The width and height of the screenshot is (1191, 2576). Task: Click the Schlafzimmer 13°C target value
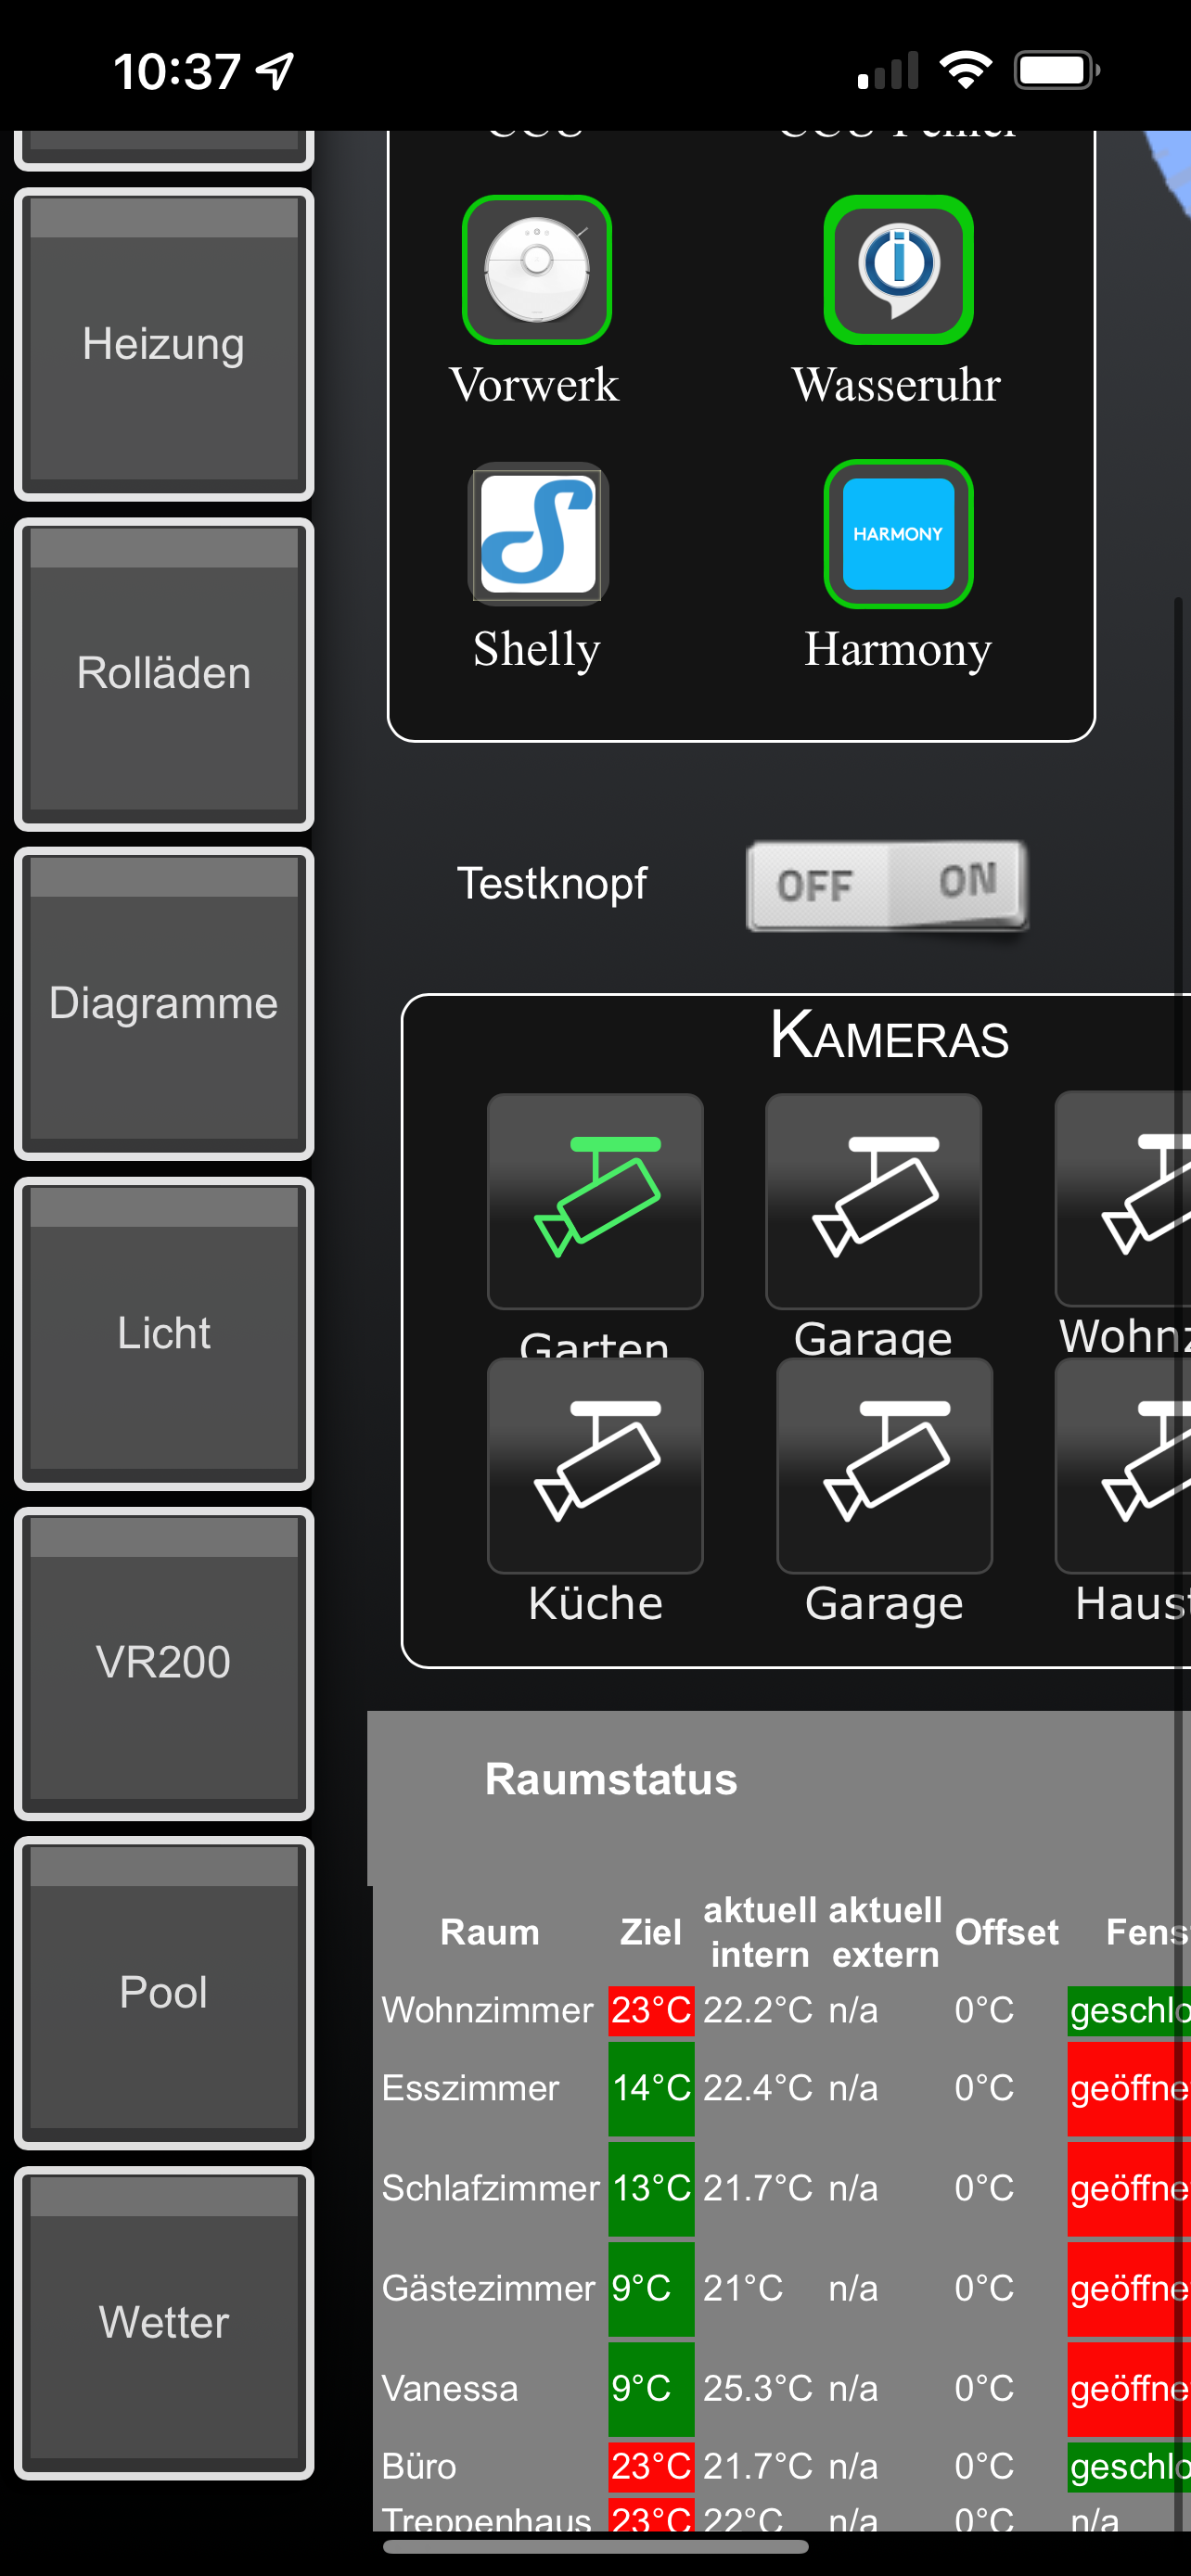651,2188
